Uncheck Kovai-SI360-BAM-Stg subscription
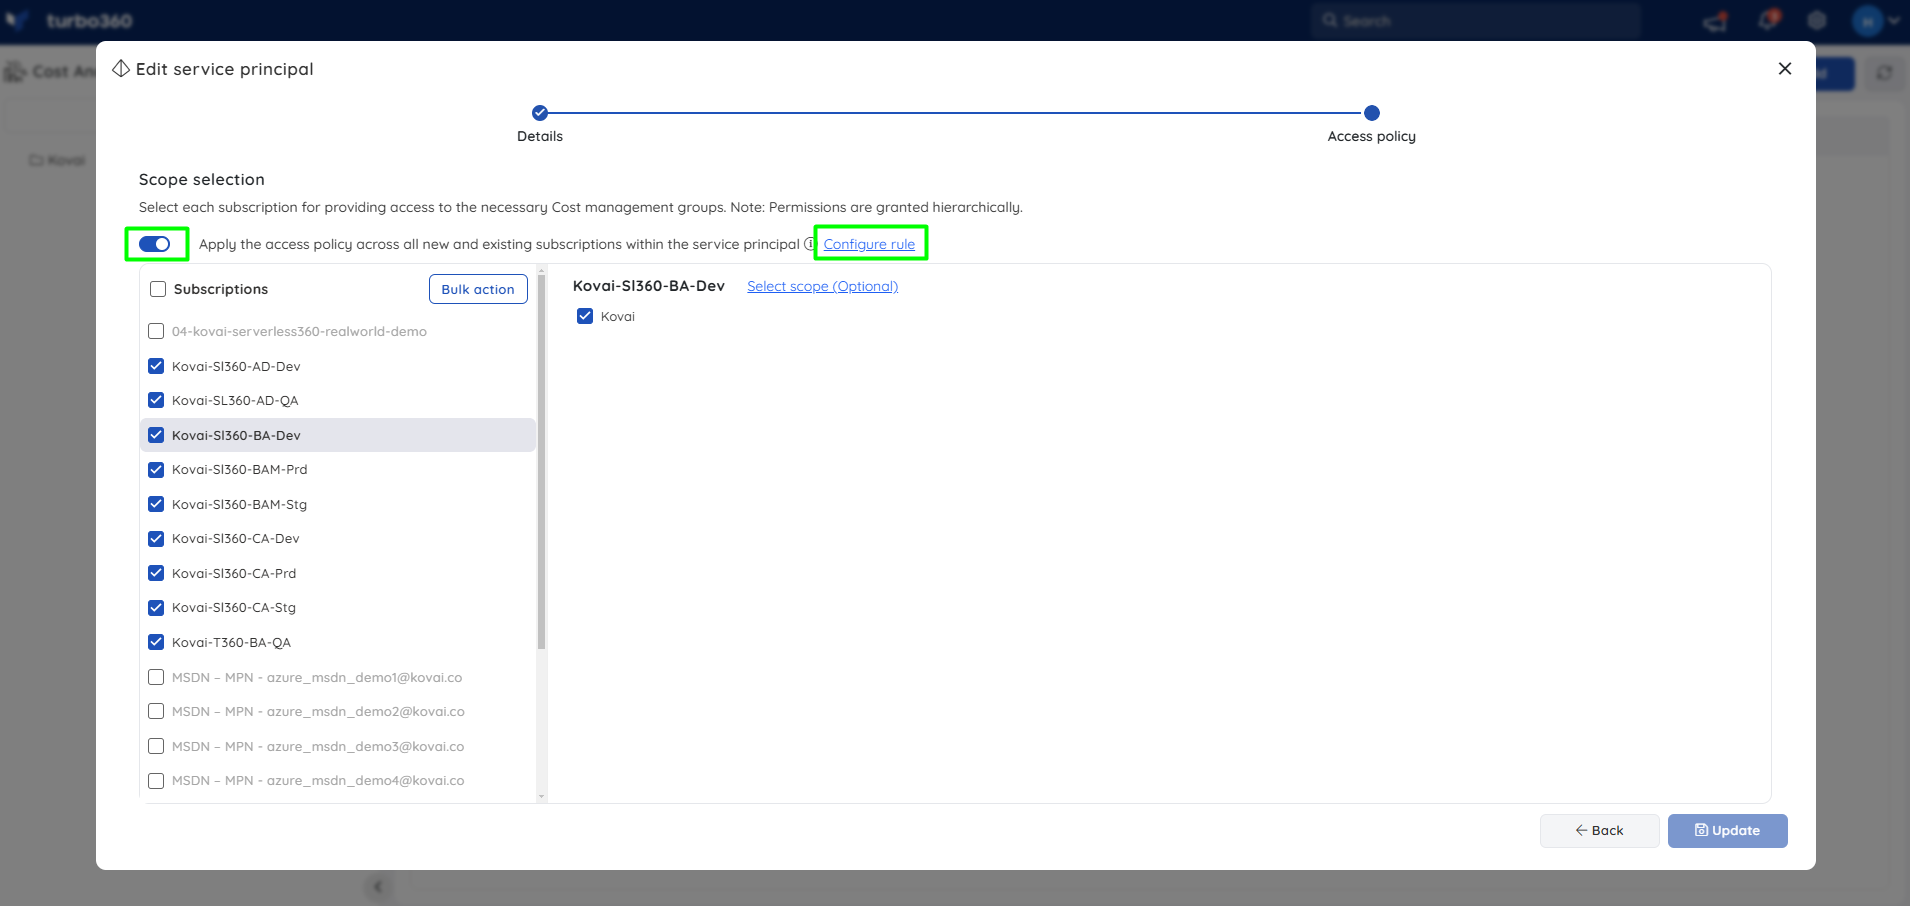This screenshot has height=906, width=1910. (156, 504)
